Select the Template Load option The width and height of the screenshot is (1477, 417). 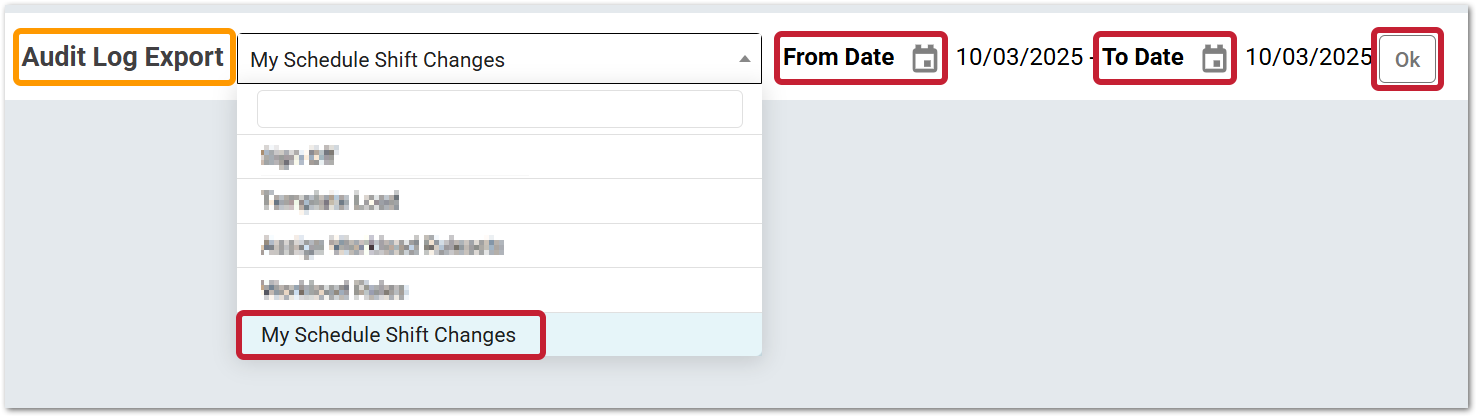(x=500, y=201)
